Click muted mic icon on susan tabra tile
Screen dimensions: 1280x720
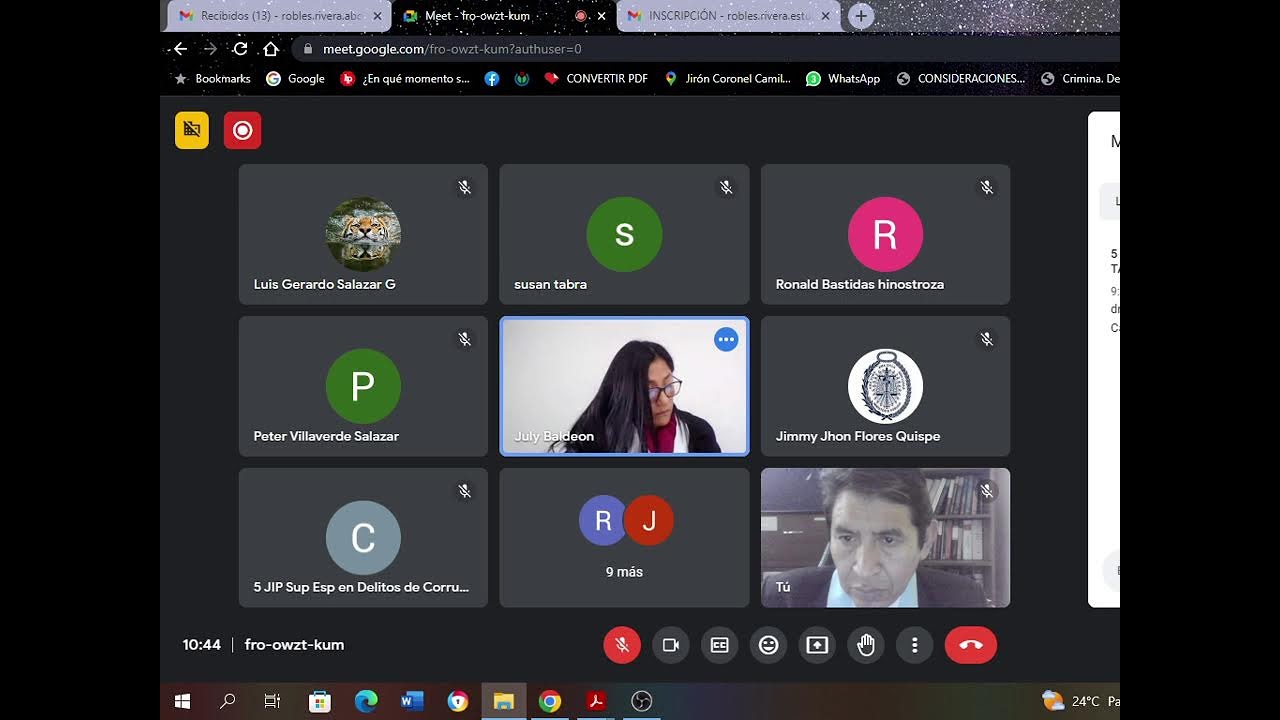point(726,187)
